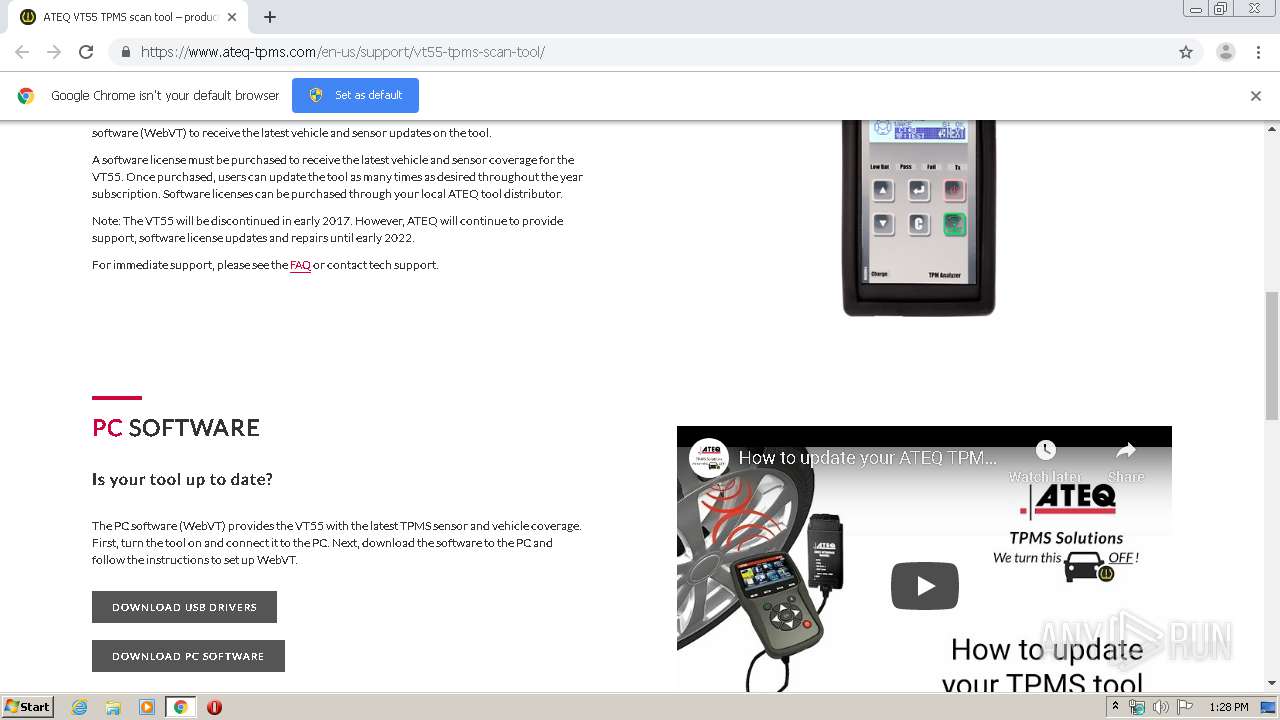Open the Action Center flag icon
This screenshot has width=1280, height=720.
1185,707
